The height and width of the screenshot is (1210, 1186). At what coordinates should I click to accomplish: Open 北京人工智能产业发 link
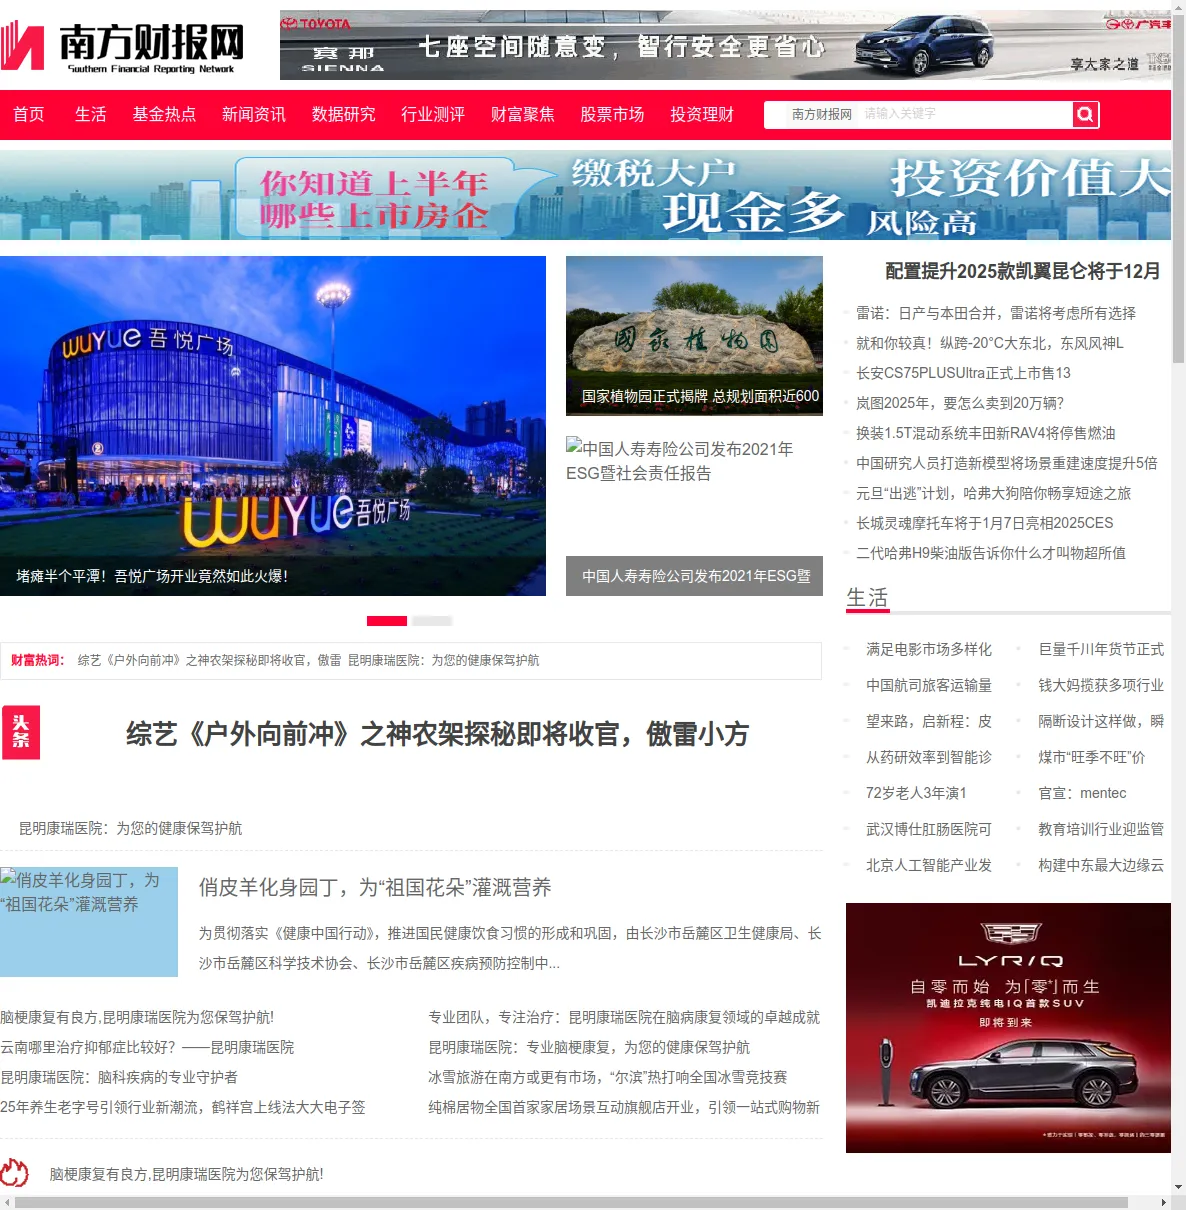pos(929,865)
